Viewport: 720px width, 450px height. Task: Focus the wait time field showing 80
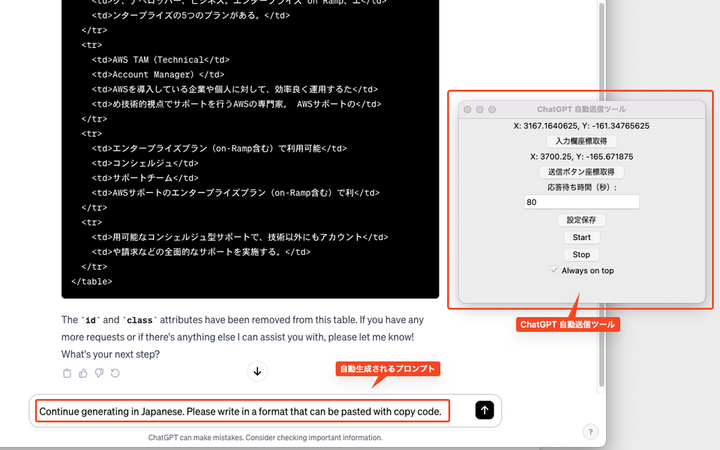point(581,202)
